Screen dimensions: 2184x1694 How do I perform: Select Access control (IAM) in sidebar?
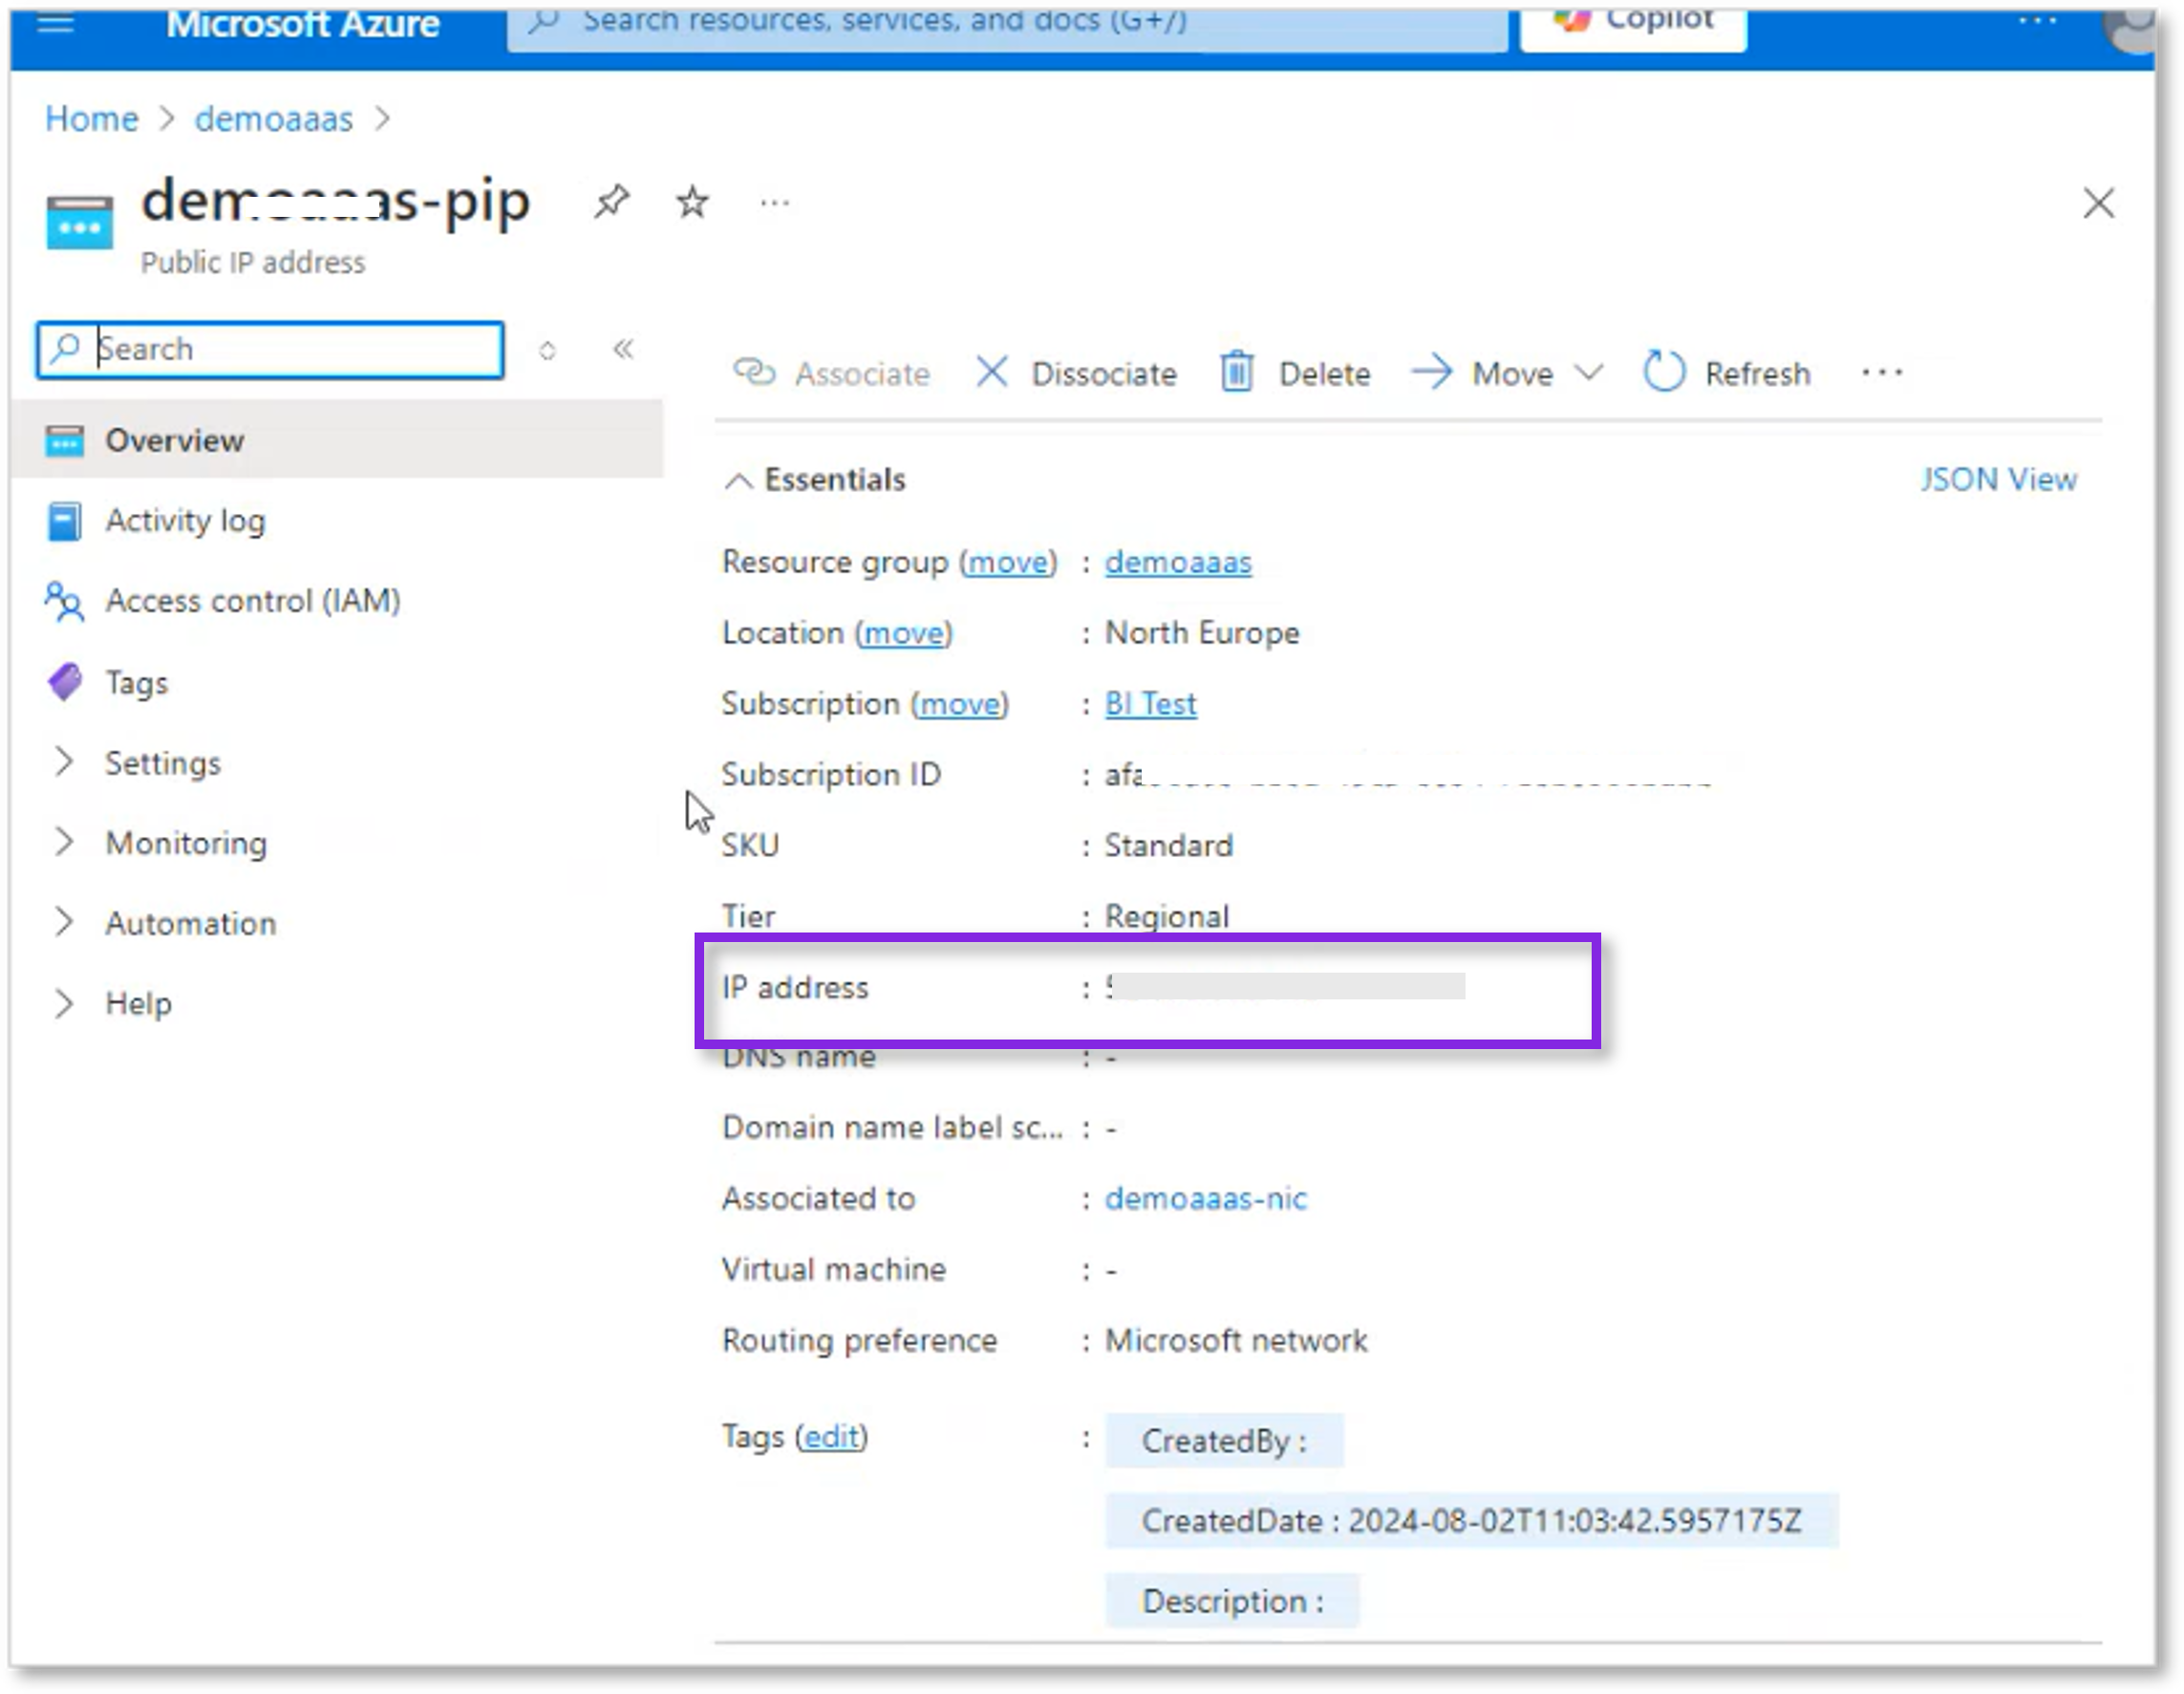[252, 601]
